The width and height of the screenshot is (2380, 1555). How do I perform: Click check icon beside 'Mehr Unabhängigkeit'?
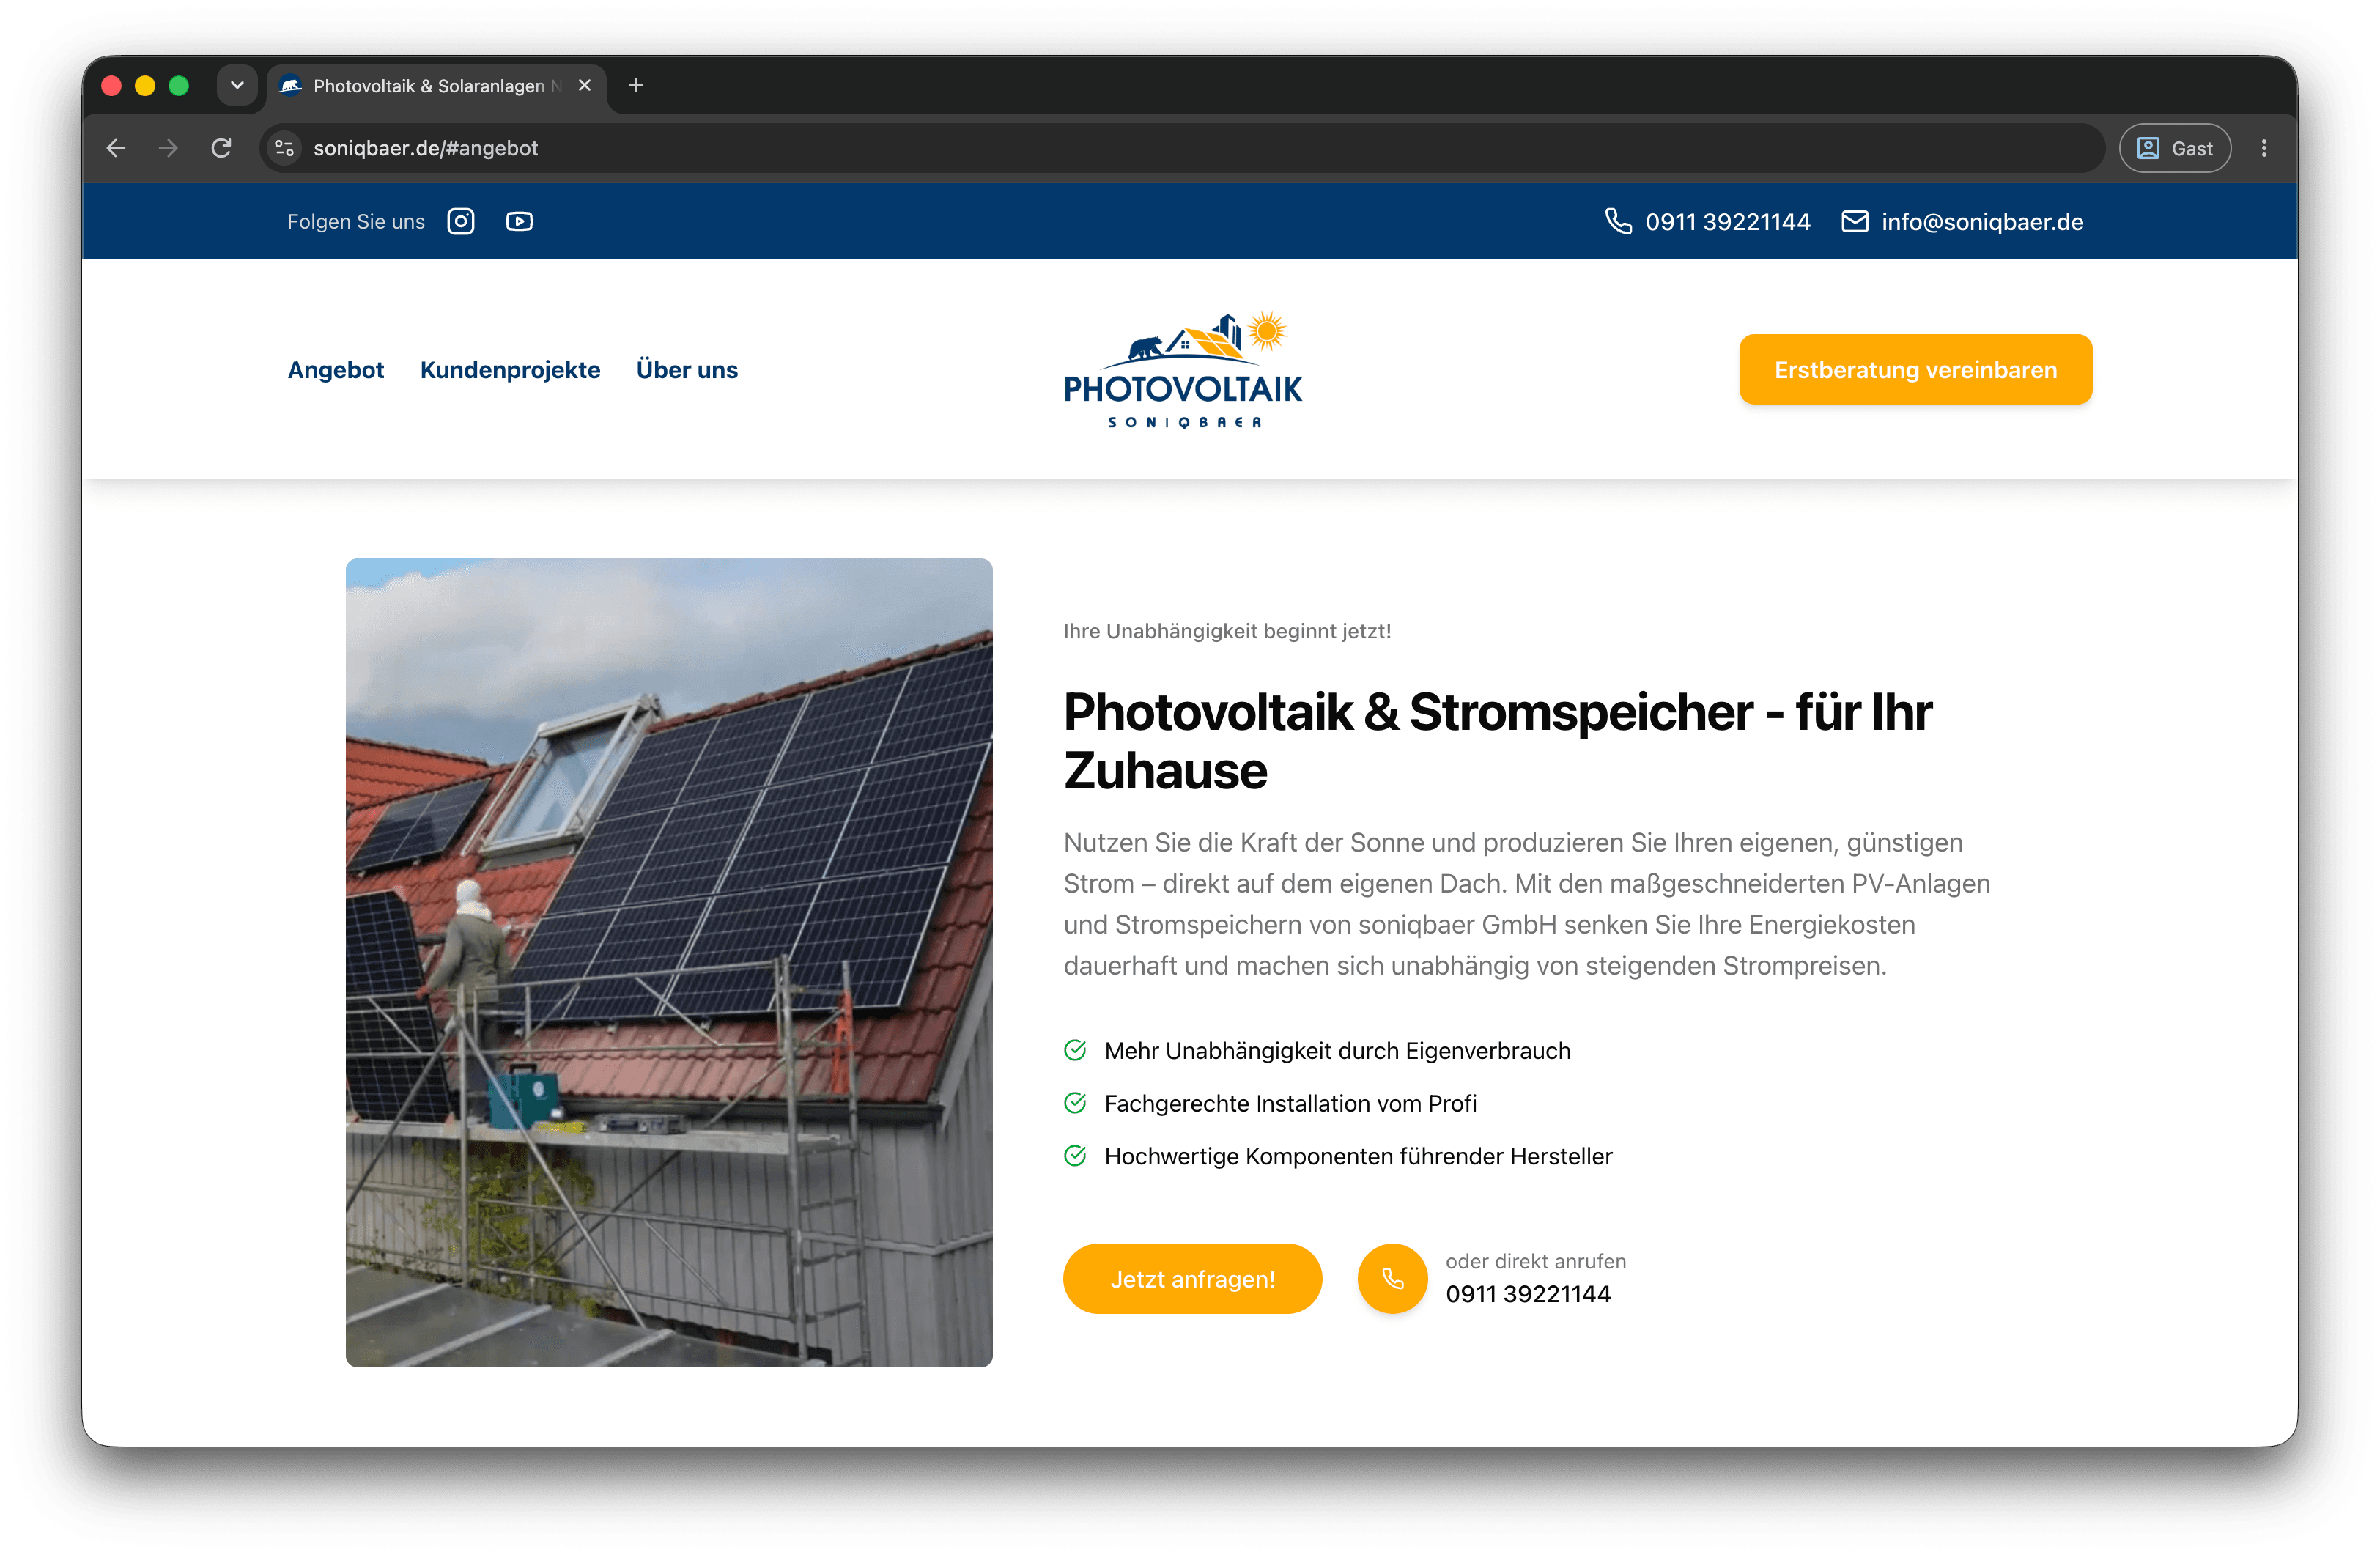[x=1075, y=1050]
